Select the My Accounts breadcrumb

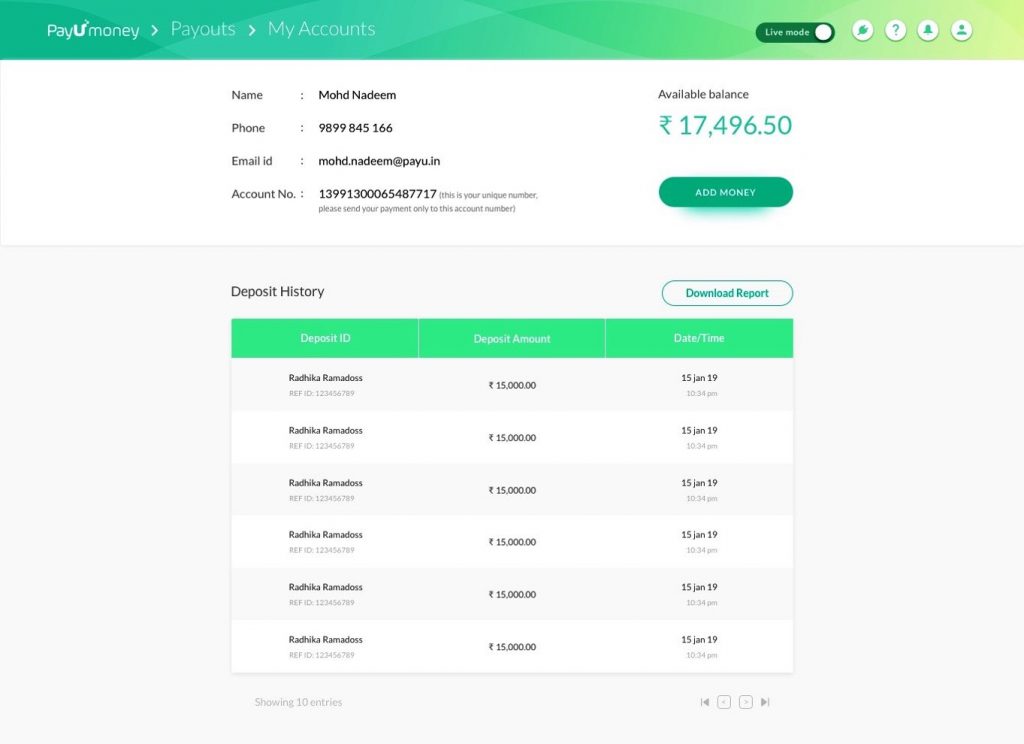(x=320, y=29)
